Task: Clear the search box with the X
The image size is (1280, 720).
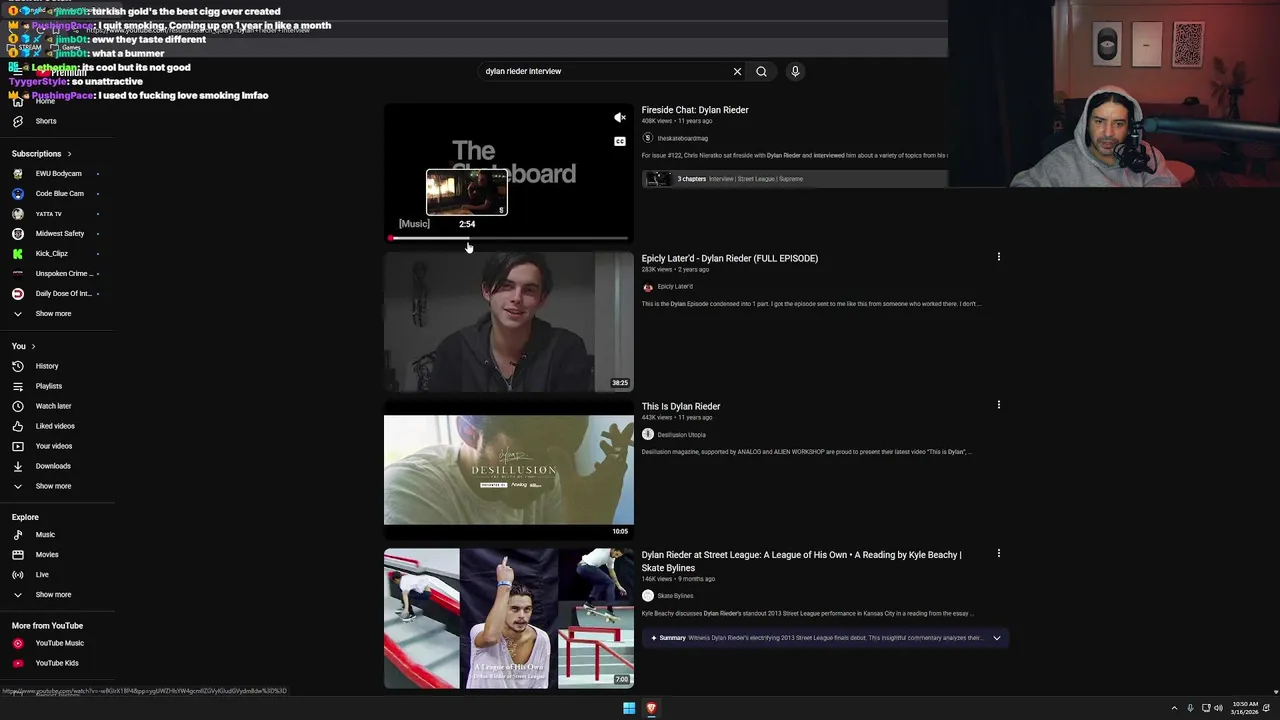Action: (x=737, y=71)
